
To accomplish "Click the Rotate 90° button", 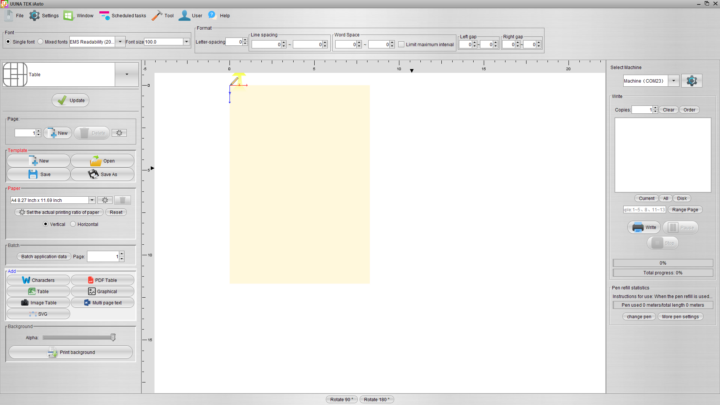I will [x=342, y=399].
